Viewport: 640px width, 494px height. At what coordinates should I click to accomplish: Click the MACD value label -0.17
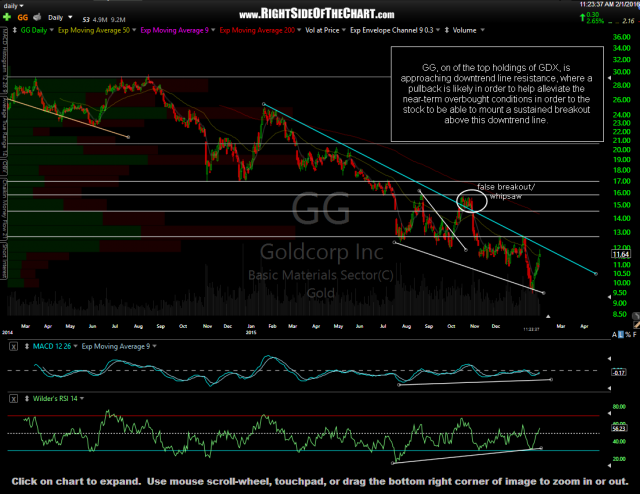tap(619, 372)
